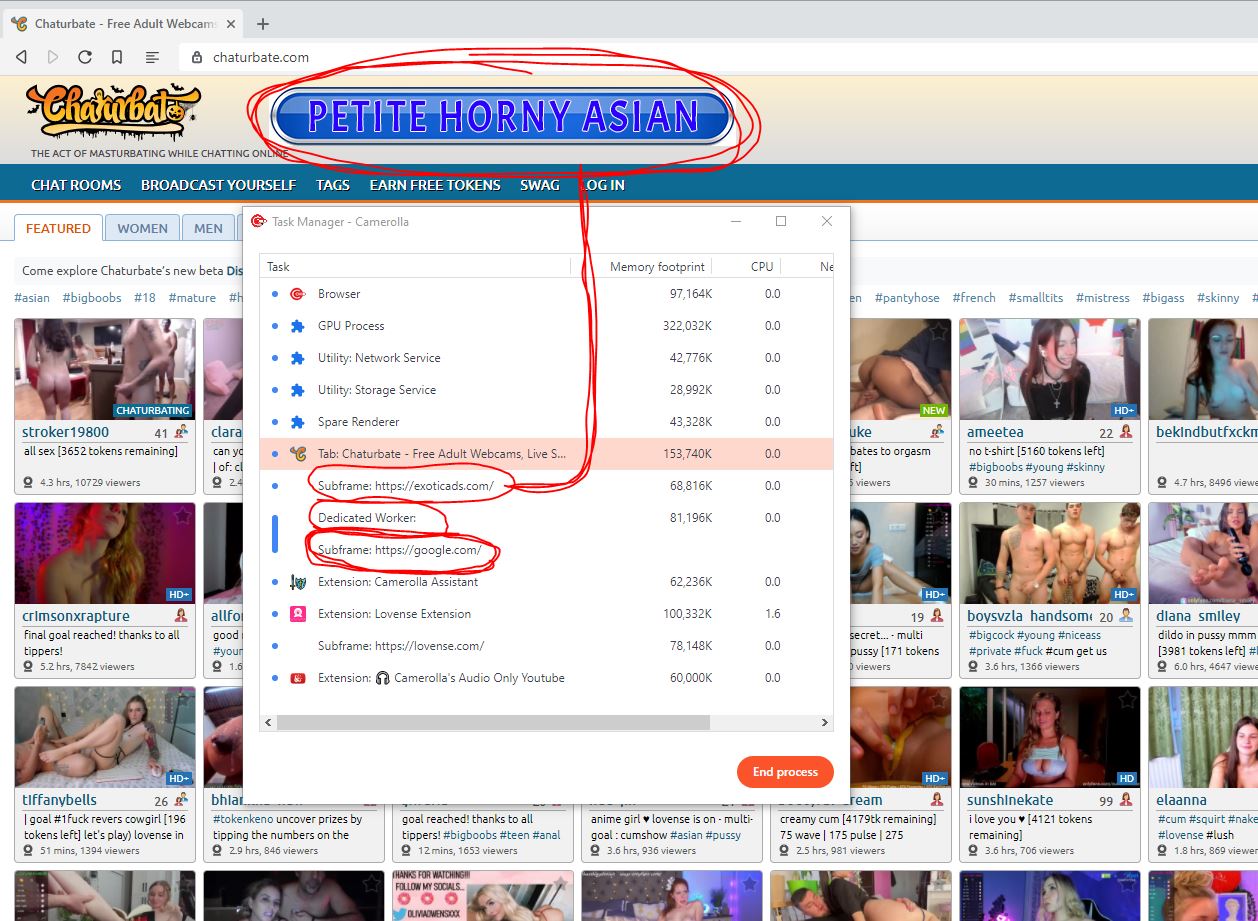Click the 322,032K memory value
This screenshot has height=921, width=1258.
tap(687, 326)
